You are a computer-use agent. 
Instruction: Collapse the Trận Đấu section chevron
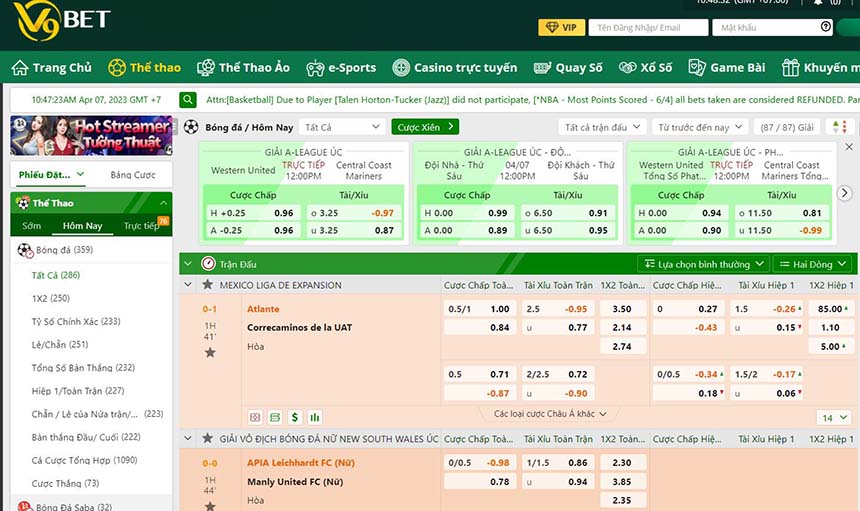tap(188, 264)
